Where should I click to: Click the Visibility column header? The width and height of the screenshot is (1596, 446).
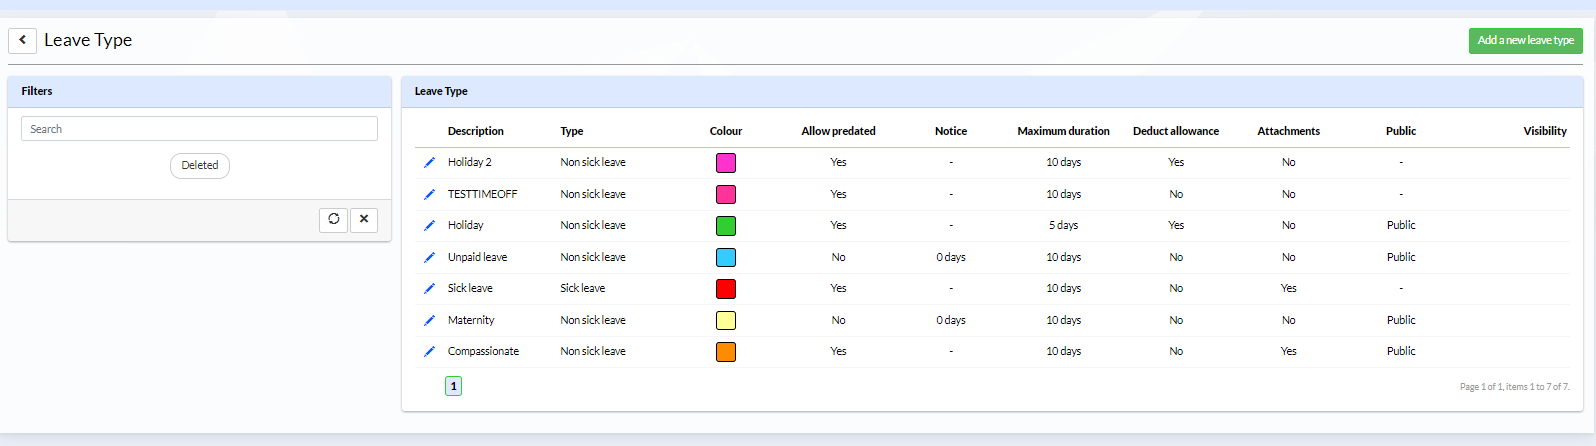click(1545, 131)
